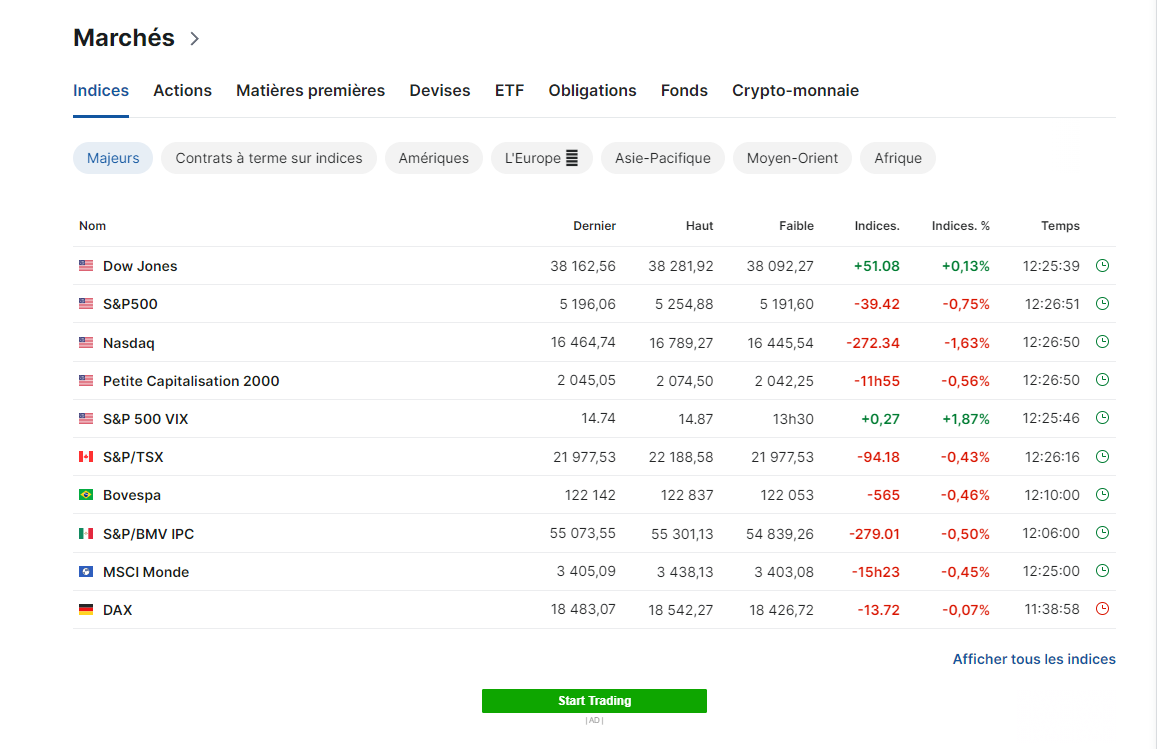Viewport: 1157px width, 749px height.
Task: Click the clock icon in Bovespa row
Action: click(1102, 494)
